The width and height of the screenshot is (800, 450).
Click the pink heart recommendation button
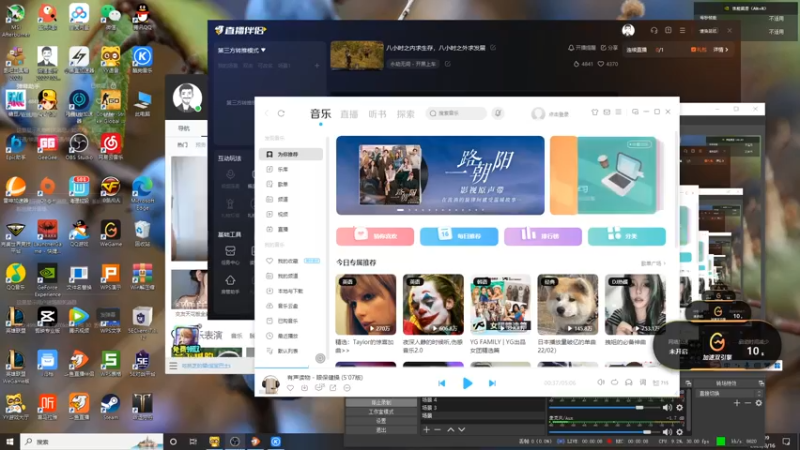375,236
